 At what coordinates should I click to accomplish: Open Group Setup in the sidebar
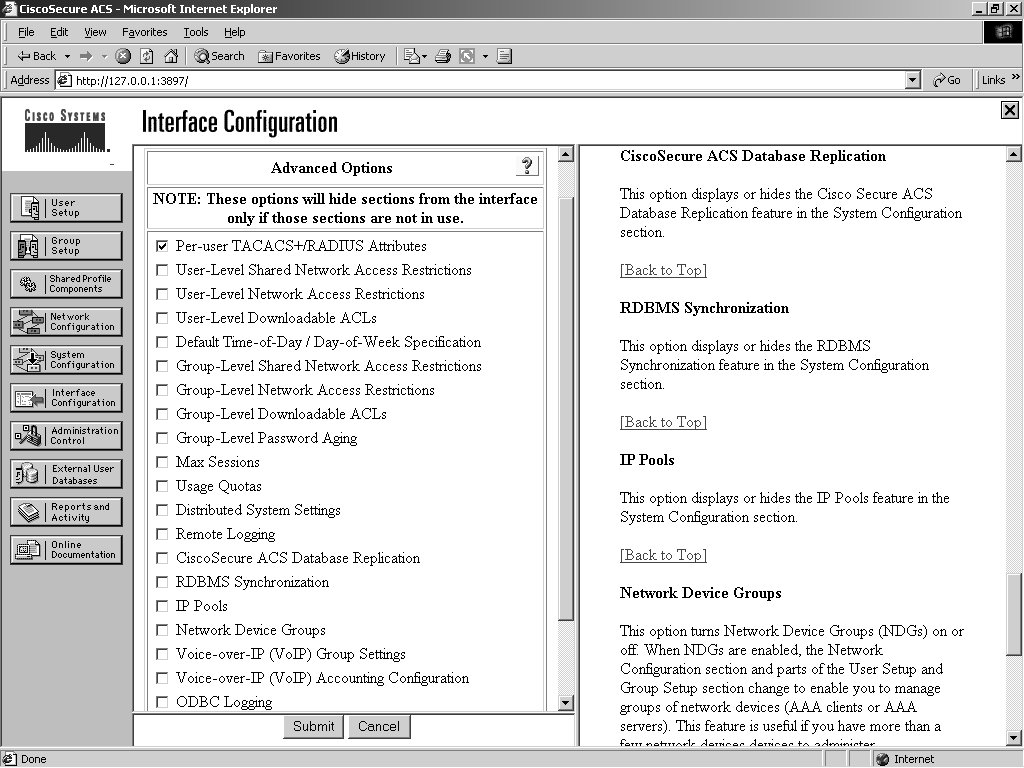click(66, 246)
